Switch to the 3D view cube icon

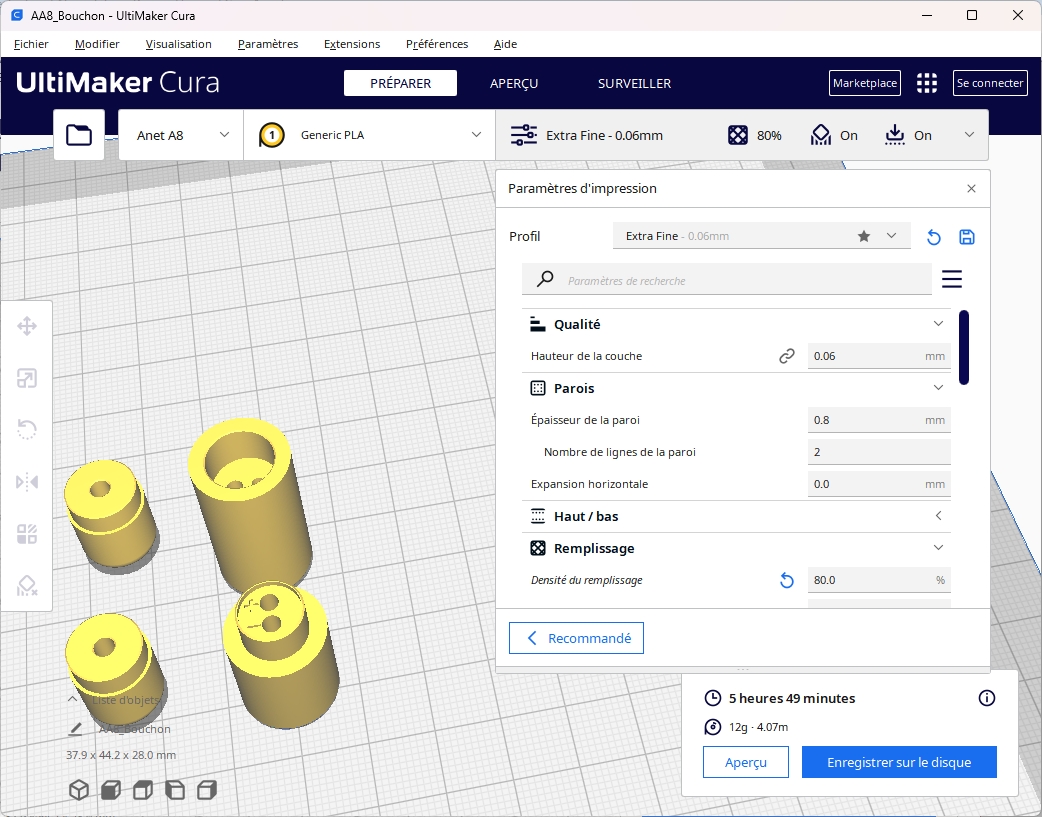(x=79, y=790)
